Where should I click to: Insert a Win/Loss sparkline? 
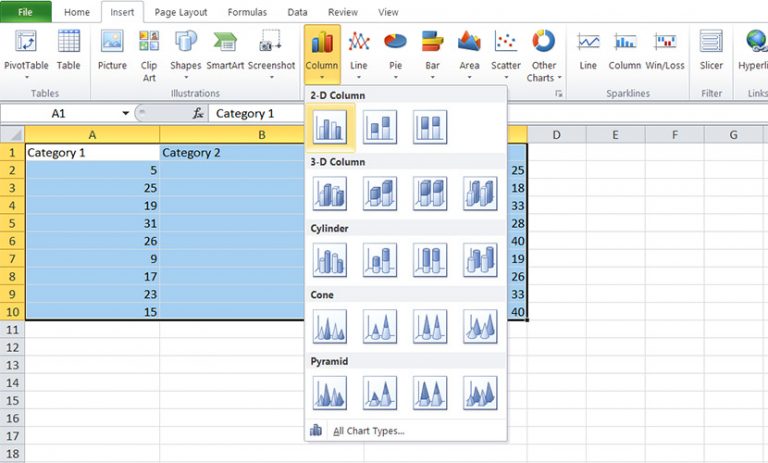click(664, 50)
